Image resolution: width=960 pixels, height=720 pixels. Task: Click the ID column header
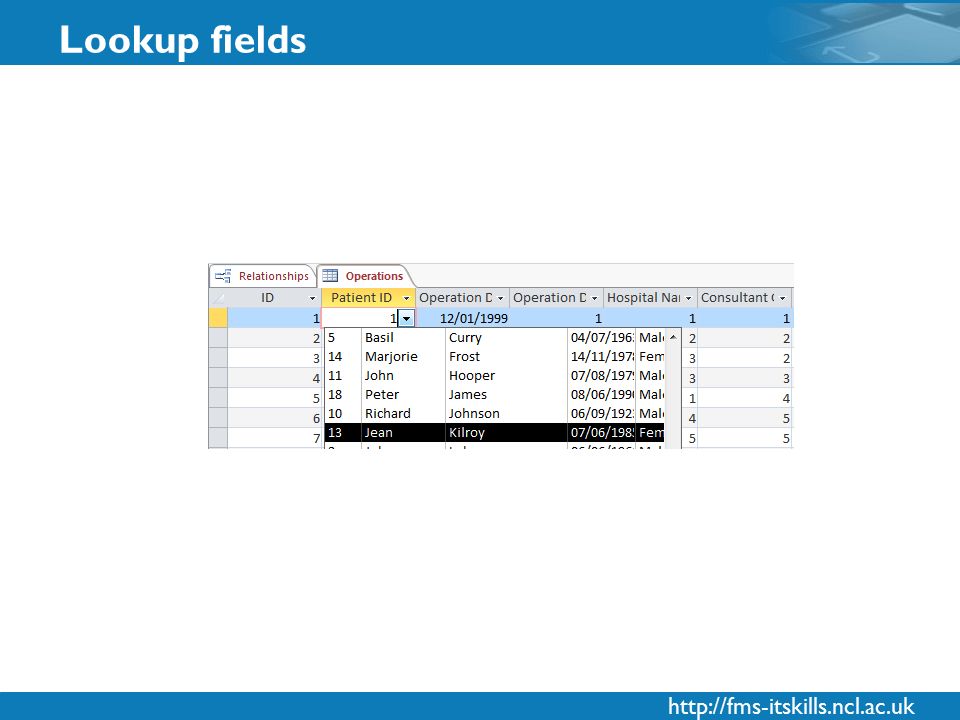(x=274, y=298)
